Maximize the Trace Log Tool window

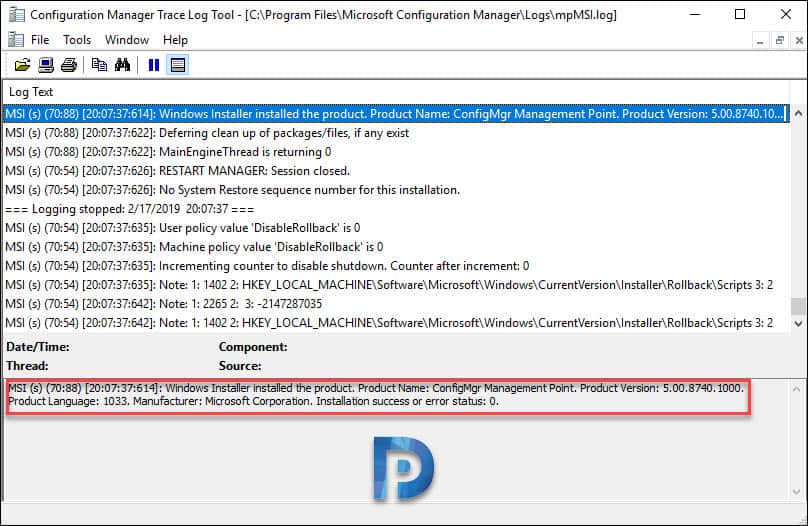(740, 14)
